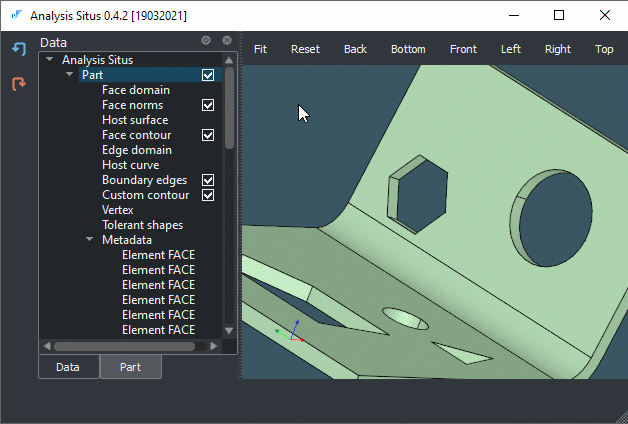Switch to Back view
Screen dimensions: 628x424
pyautogui.click(x=355, y=49)
